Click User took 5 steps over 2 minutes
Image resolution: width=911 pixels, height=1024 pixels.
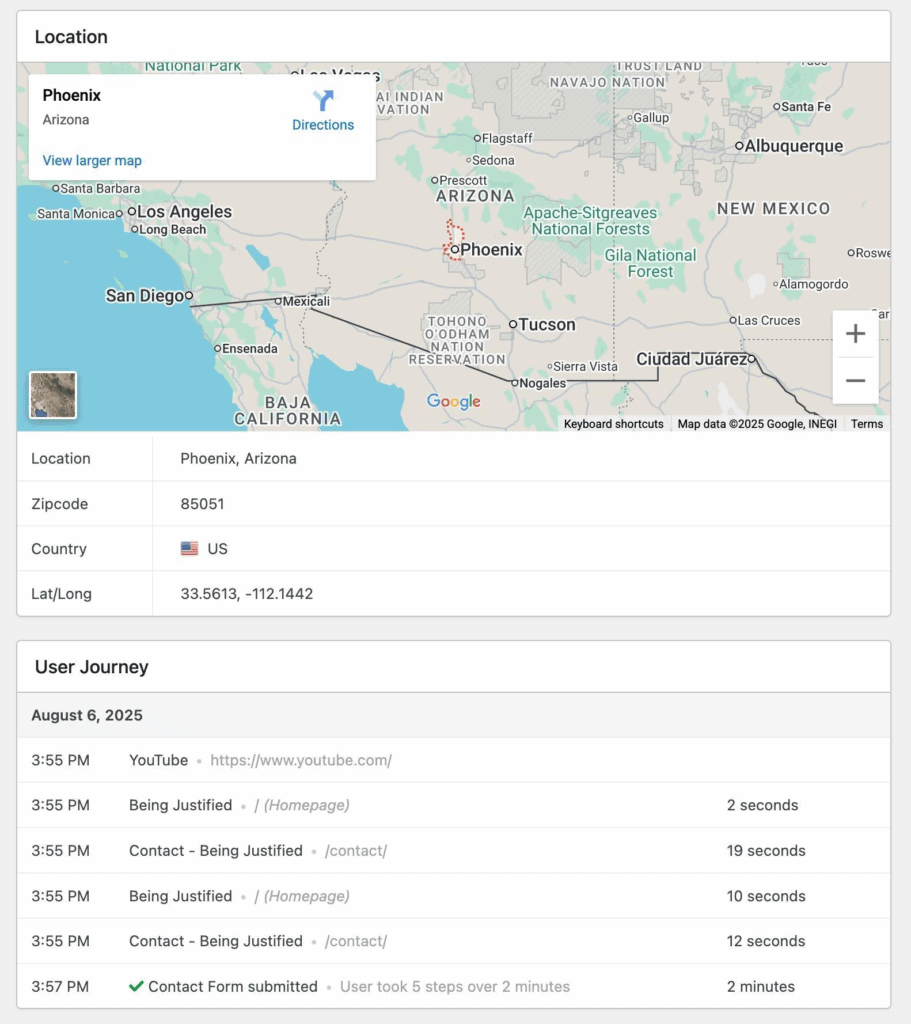tap(455, 986)
